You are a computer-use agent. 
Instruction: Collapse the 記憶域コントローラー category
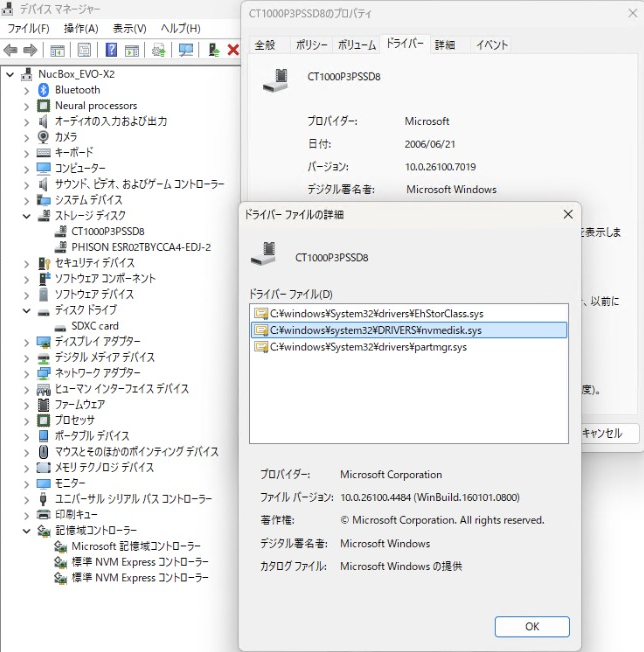[27, 530]
